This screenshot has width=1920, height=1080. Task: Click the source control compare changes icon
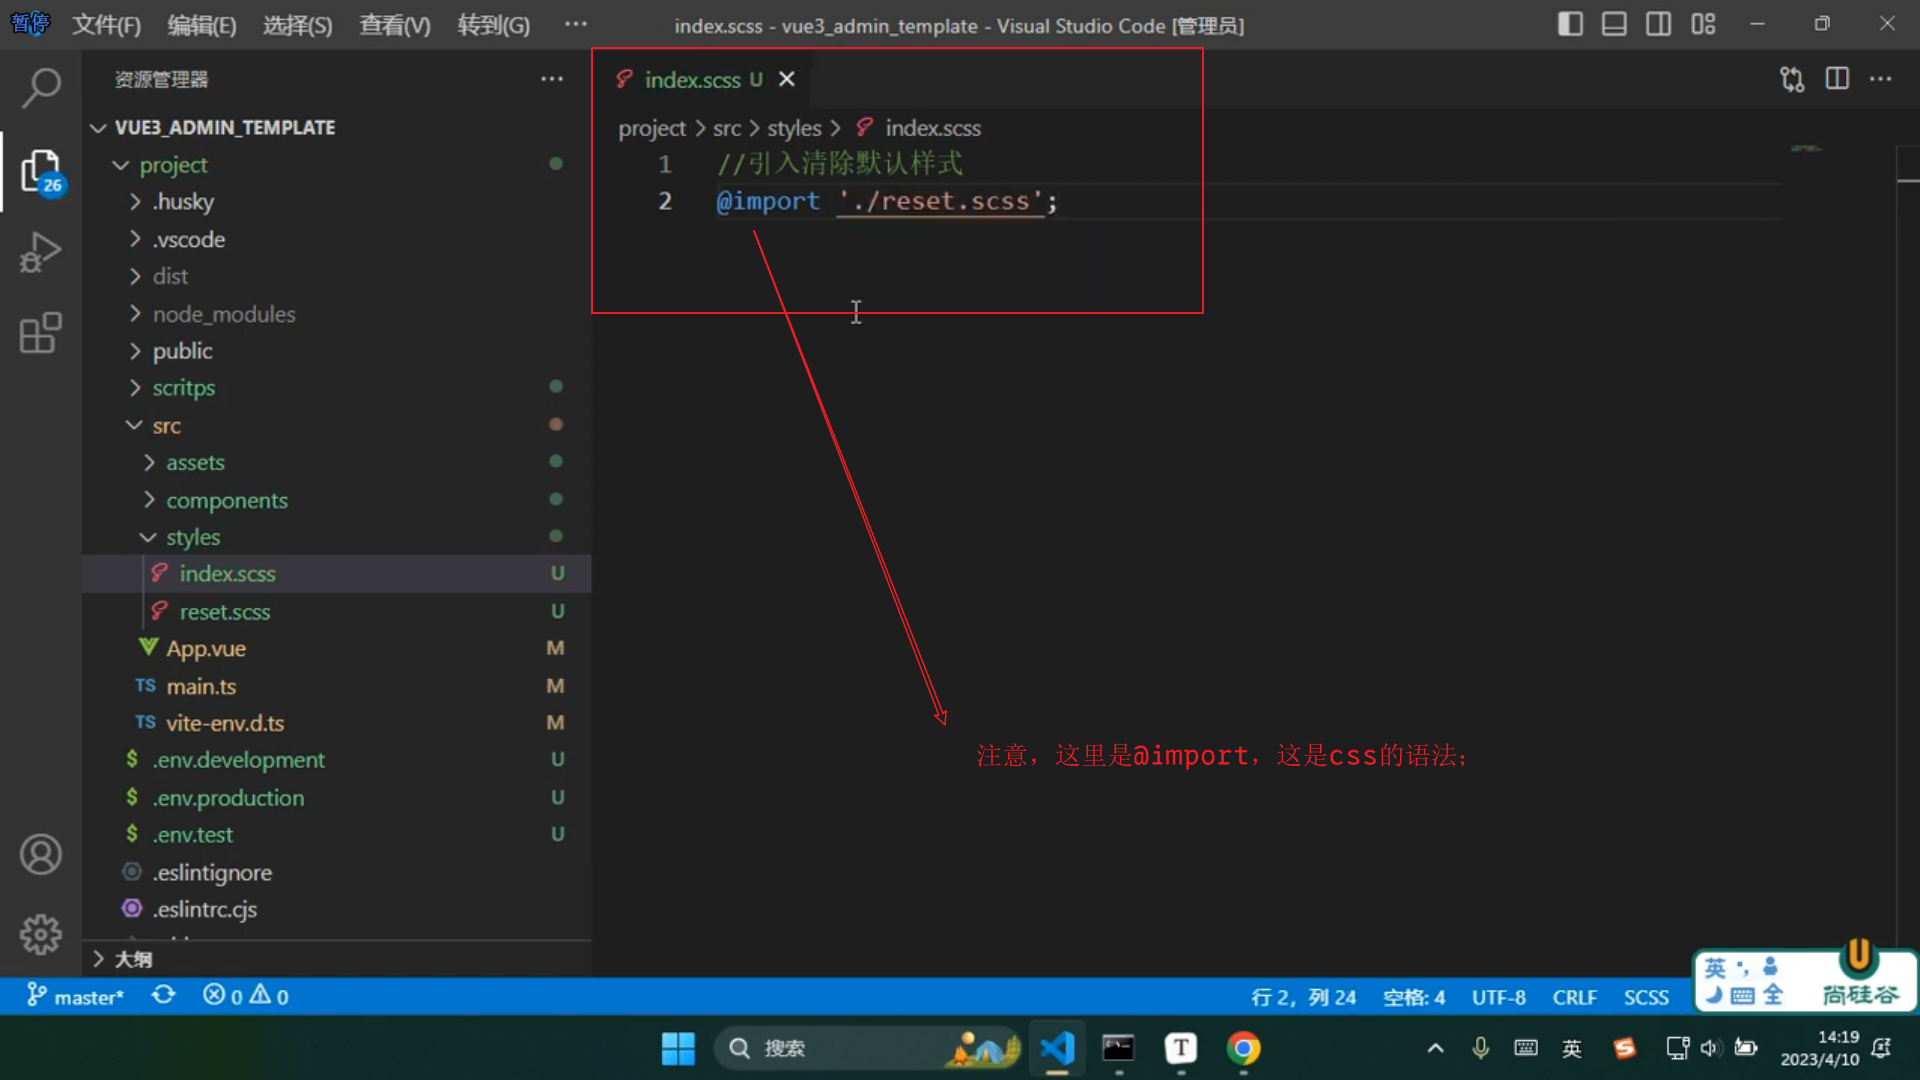point(1792,79)
